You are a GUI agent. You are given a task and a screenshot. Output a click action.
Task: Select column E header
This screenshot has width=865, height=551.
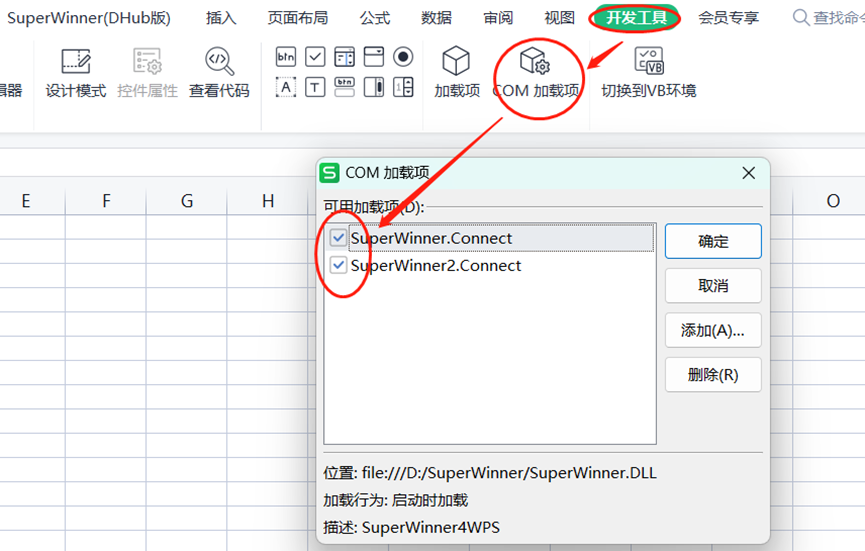25,201
